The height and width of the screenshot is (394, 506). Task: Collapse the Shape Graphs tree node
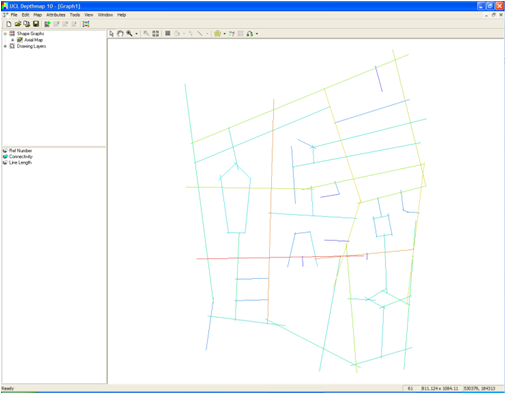[5, 34]
